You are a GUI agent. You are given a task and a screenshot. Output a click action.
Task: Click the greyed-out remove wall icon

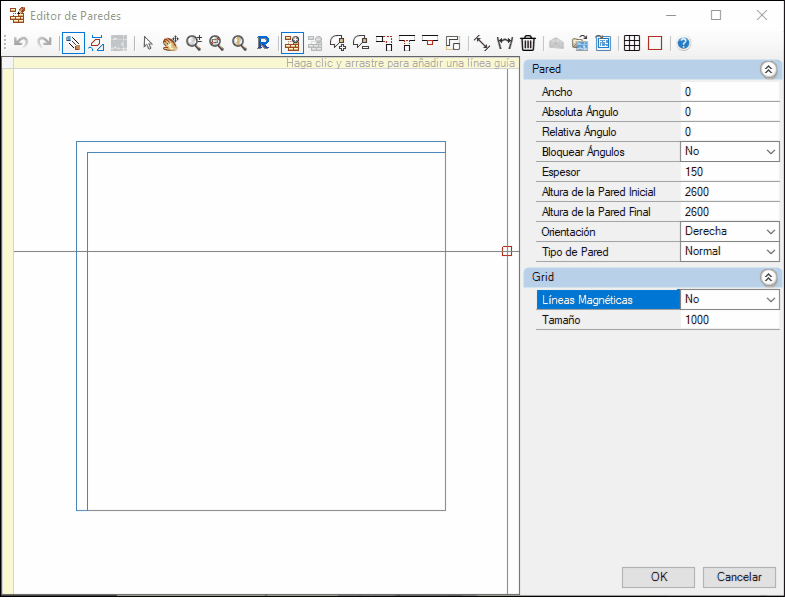click(315, 43)
